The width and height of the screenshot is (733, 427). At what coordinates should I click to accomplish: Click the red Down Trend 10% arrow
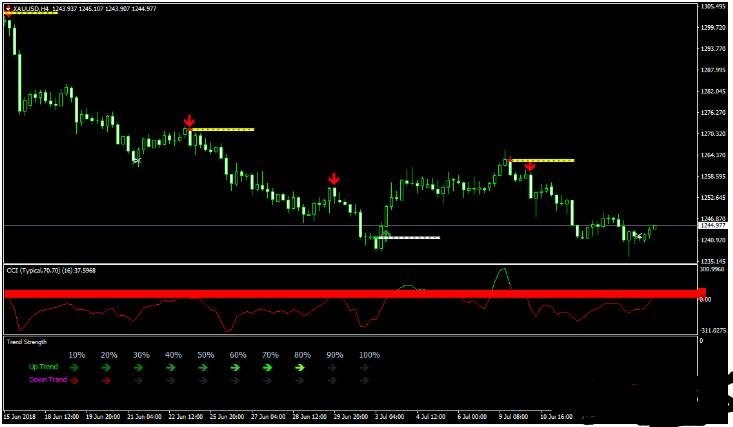74,381
